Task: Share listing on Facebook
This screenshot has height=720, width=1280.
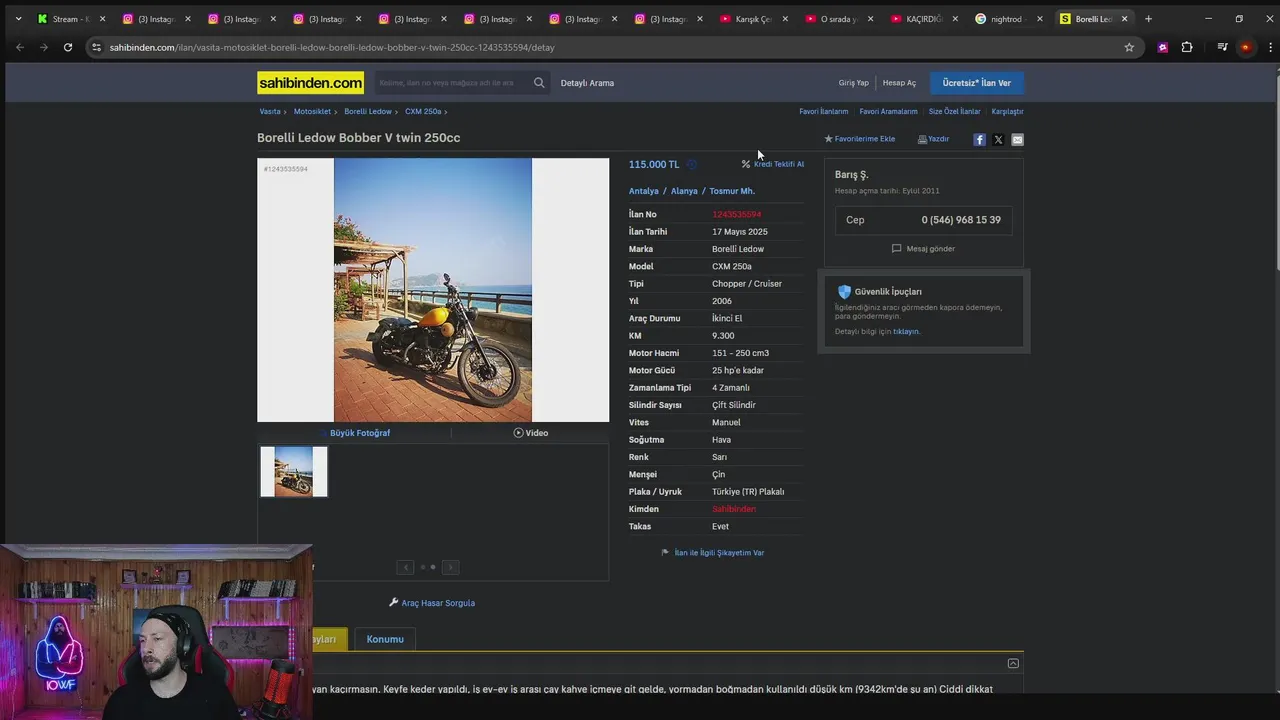Action: click(979, 140)
